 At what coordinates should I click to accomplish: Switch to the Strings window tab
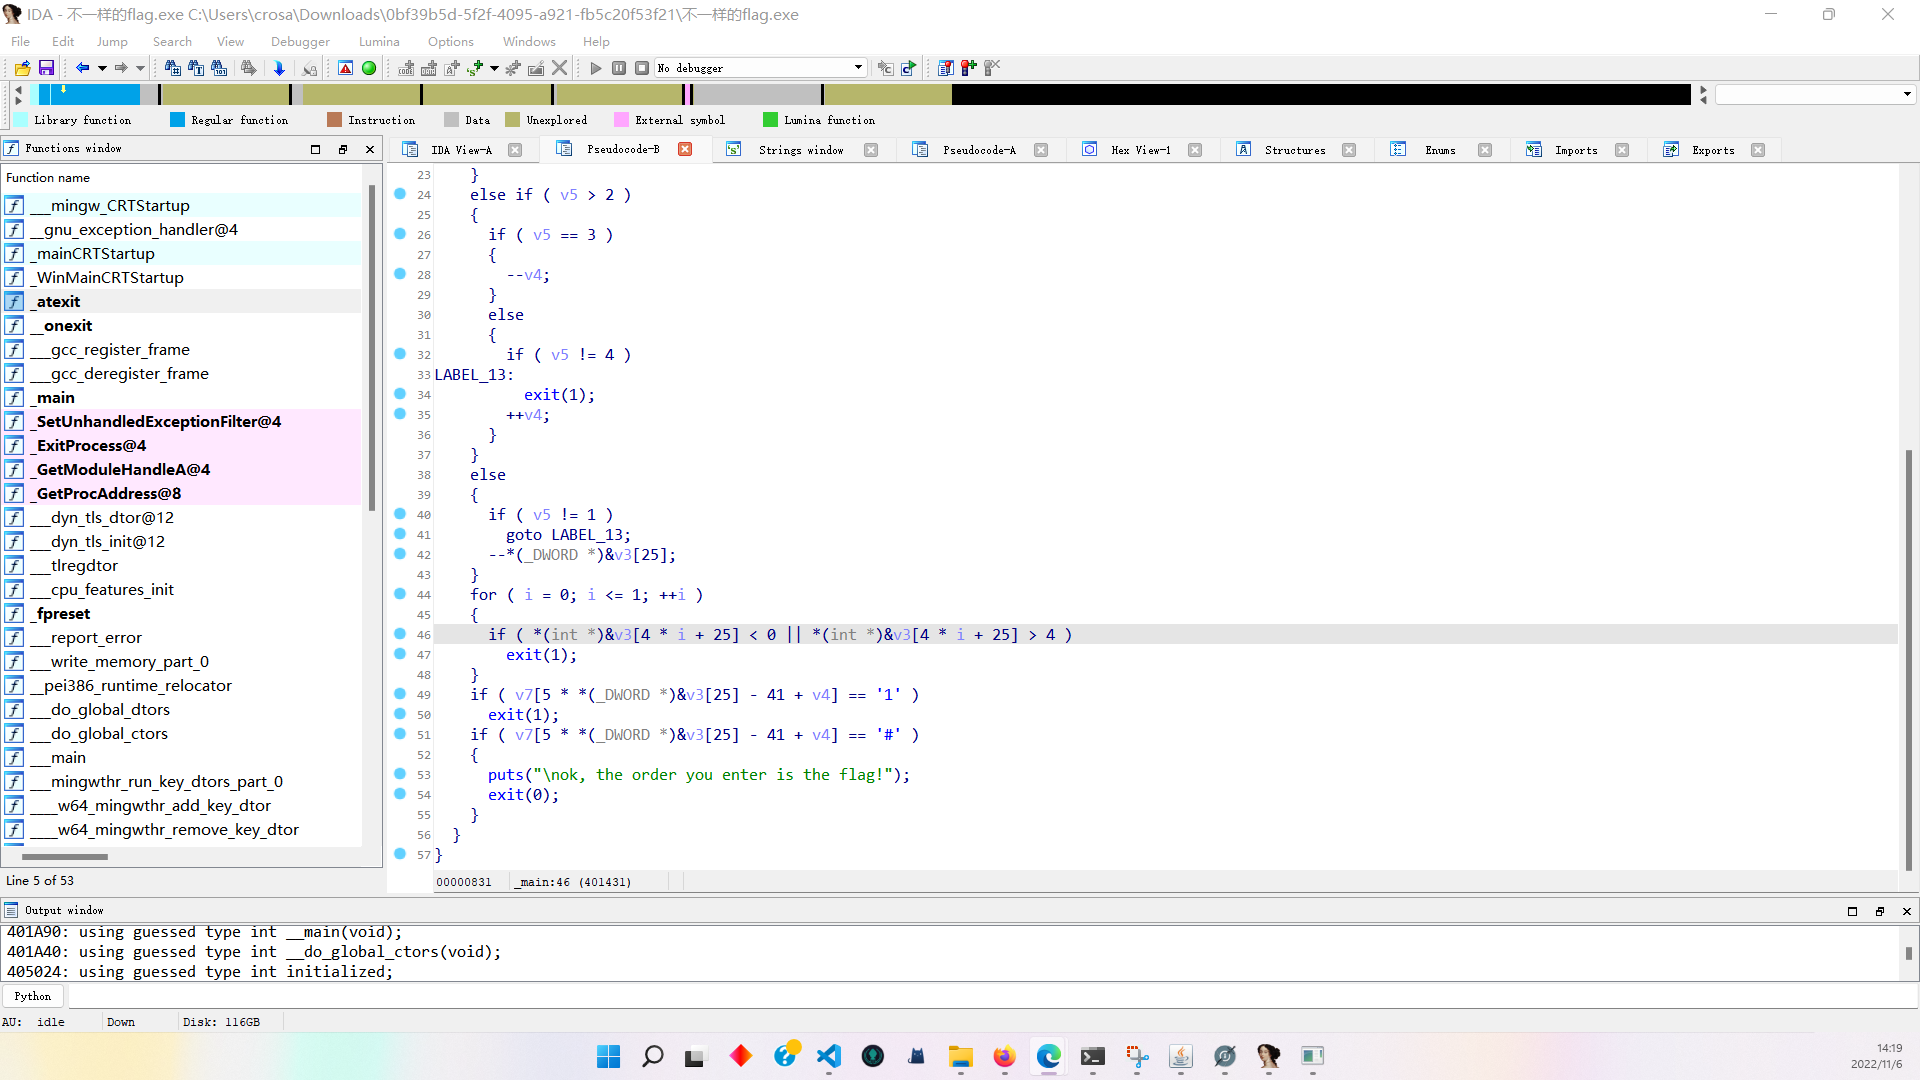[x=800, y=150]
